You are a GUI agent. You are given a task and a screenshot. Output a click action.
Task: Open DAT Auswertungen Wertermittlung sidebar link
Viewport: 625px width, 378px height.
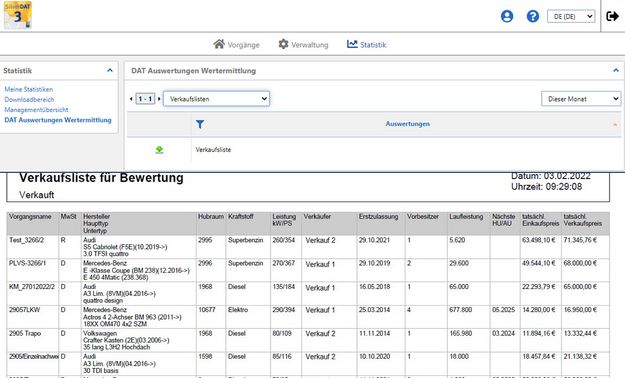pos(58,120)
